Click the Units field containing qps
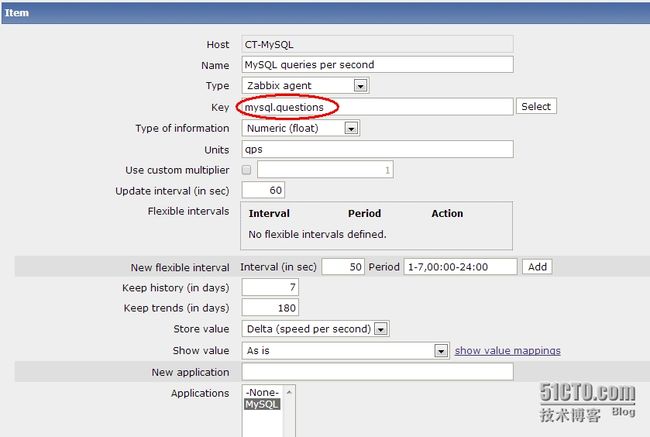The width and height of the screenshot is (650, 437). pos(377,149)
